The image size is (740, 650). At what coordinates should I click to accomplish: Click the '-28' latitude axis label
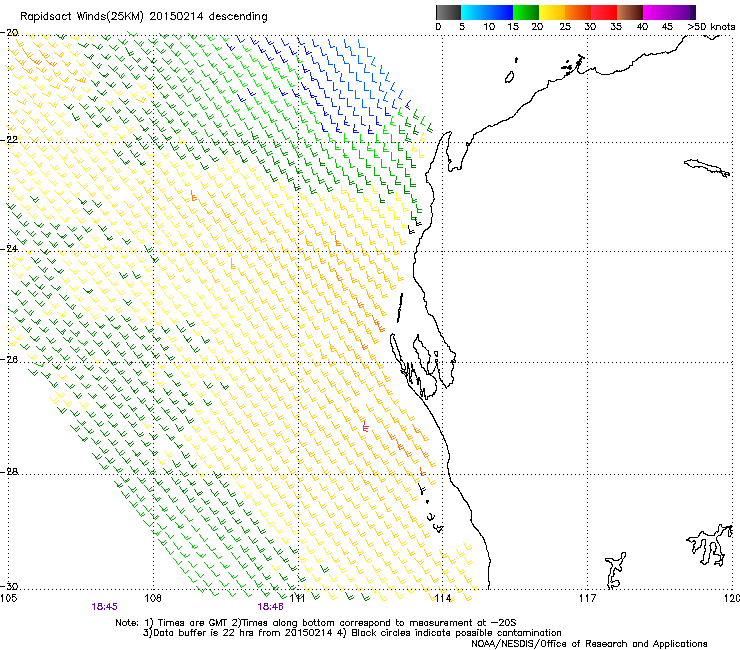point(9,472)
